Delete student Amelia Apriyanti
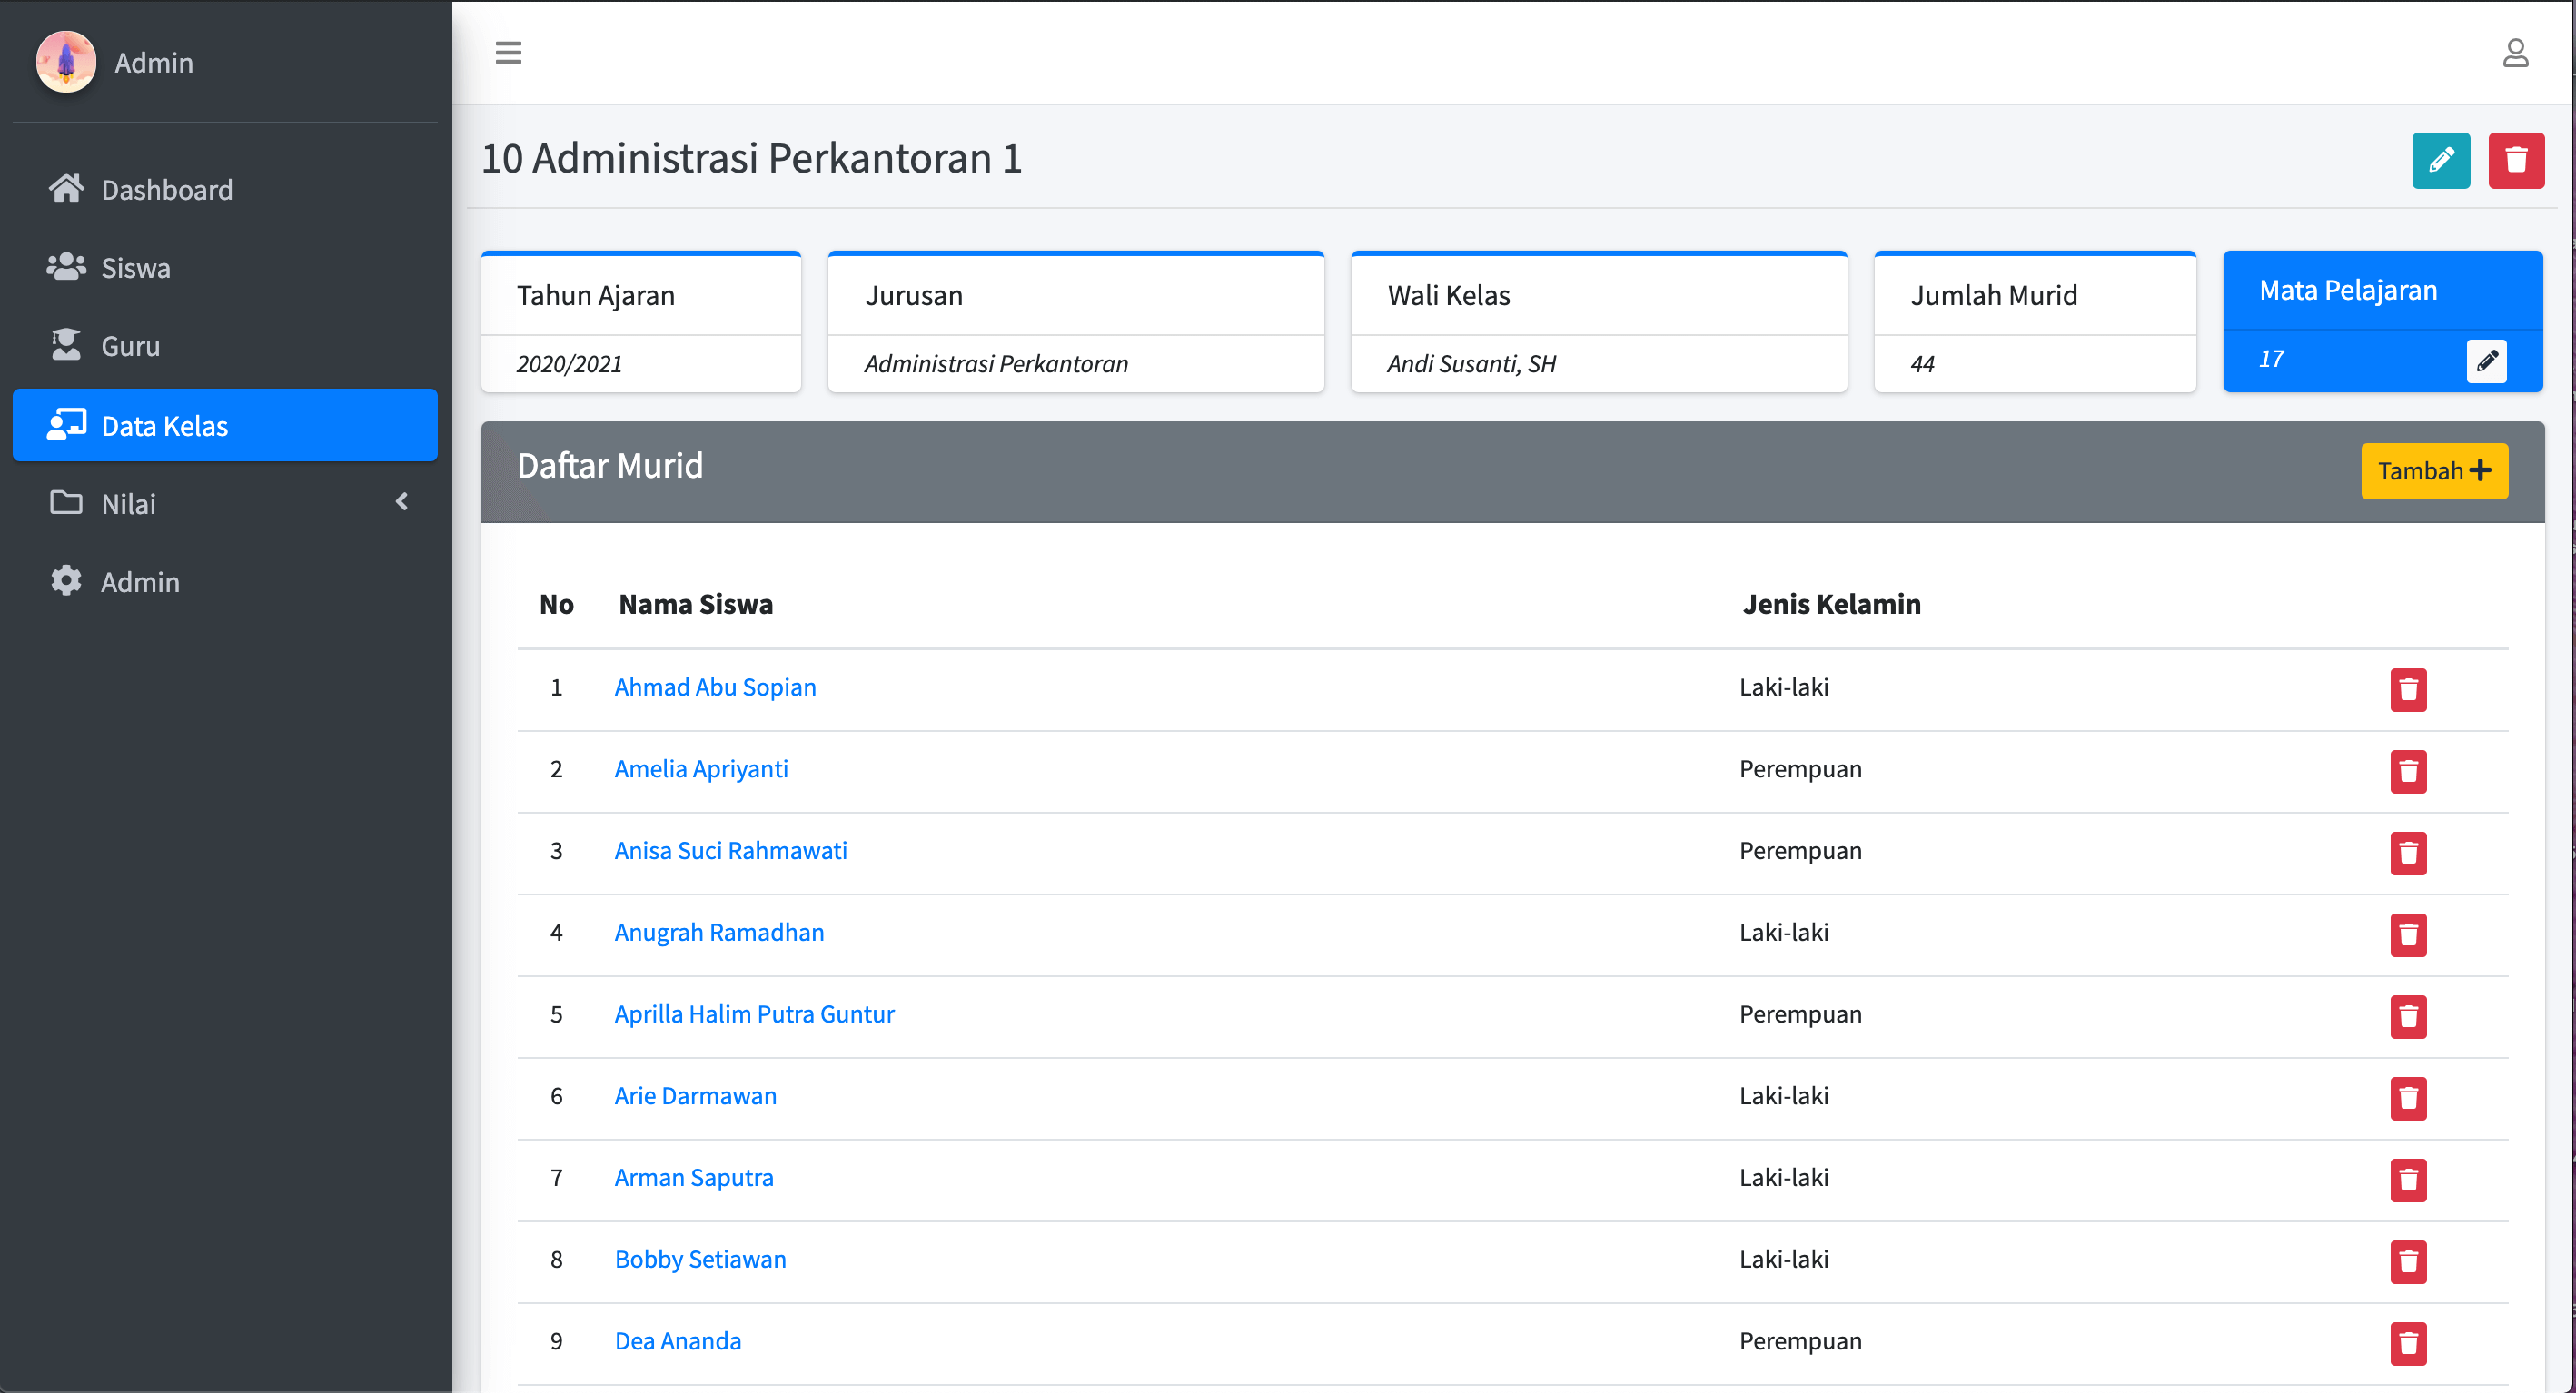2576x1393 pixels. (2408, 771)
